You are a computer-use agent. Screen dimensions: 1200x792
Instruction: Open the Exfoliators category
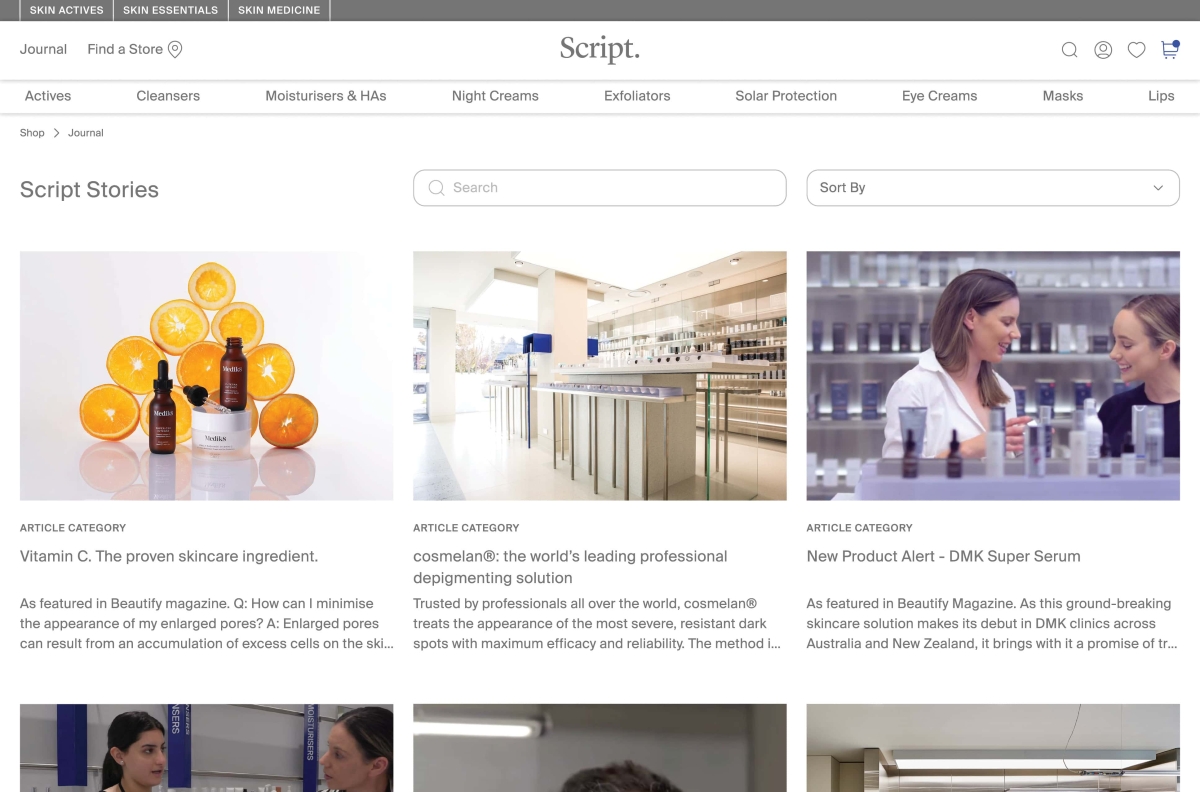point(637,96)
